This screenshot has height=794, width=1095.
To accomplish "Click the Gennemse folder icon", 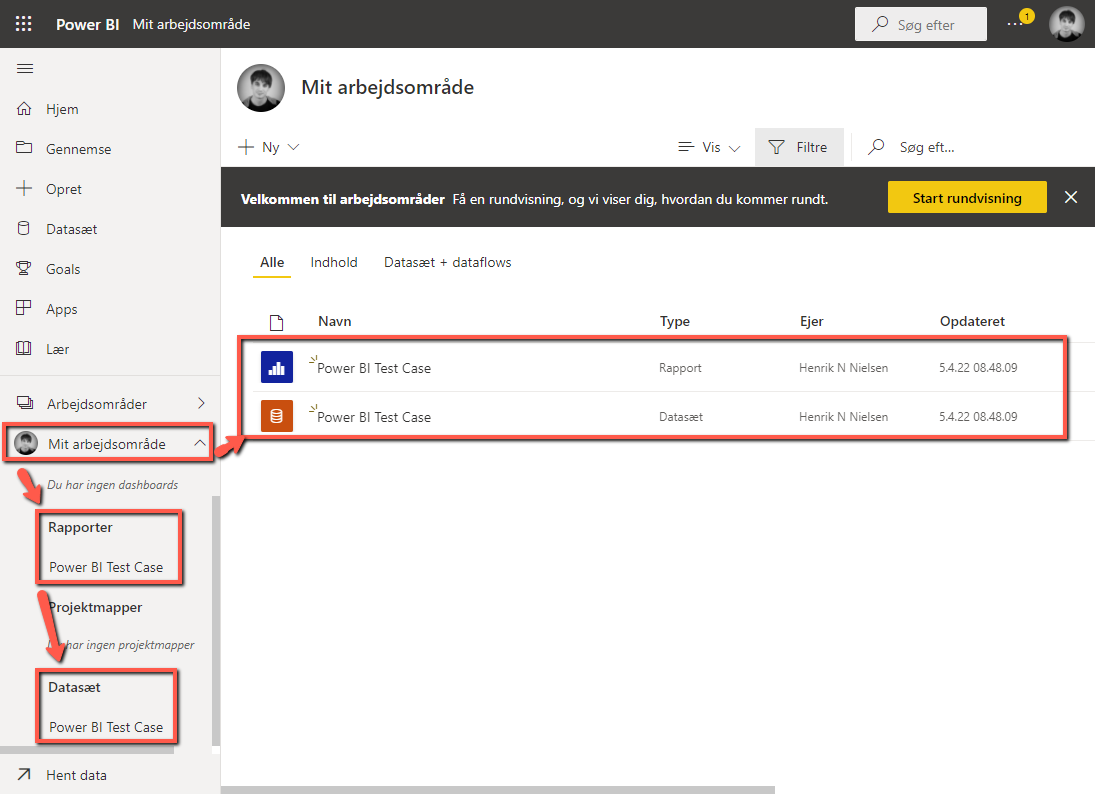I will coord(24,147).
